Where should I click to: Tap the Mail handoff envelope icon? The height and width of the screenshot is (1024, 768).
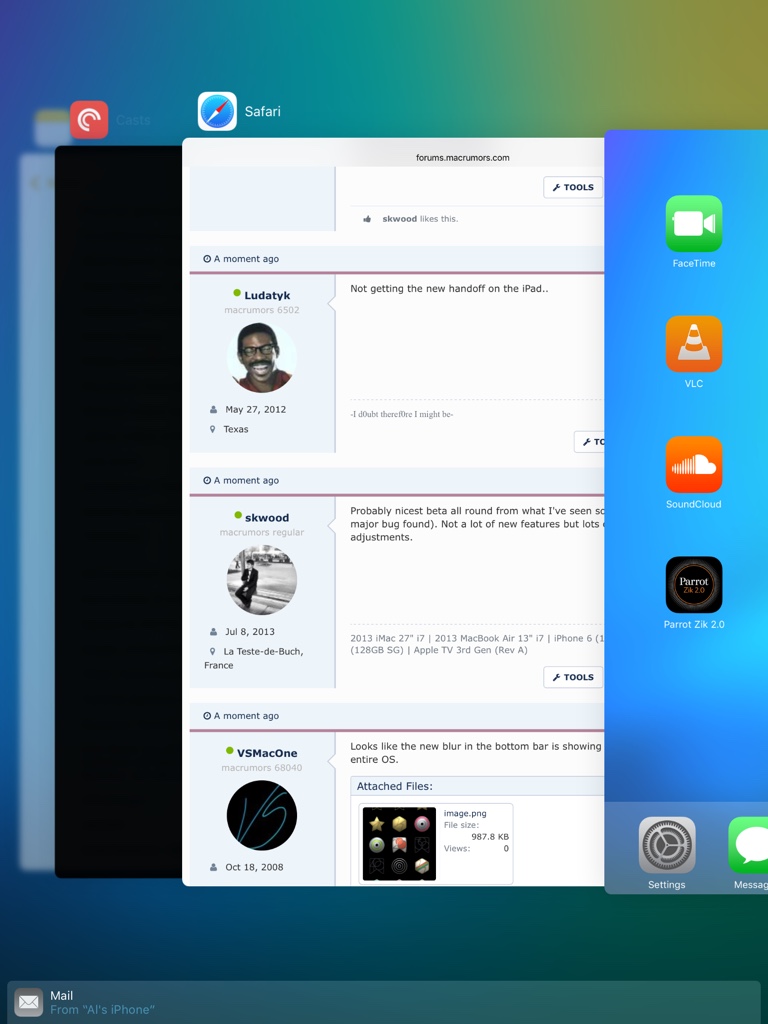[x=29, y=1002]
